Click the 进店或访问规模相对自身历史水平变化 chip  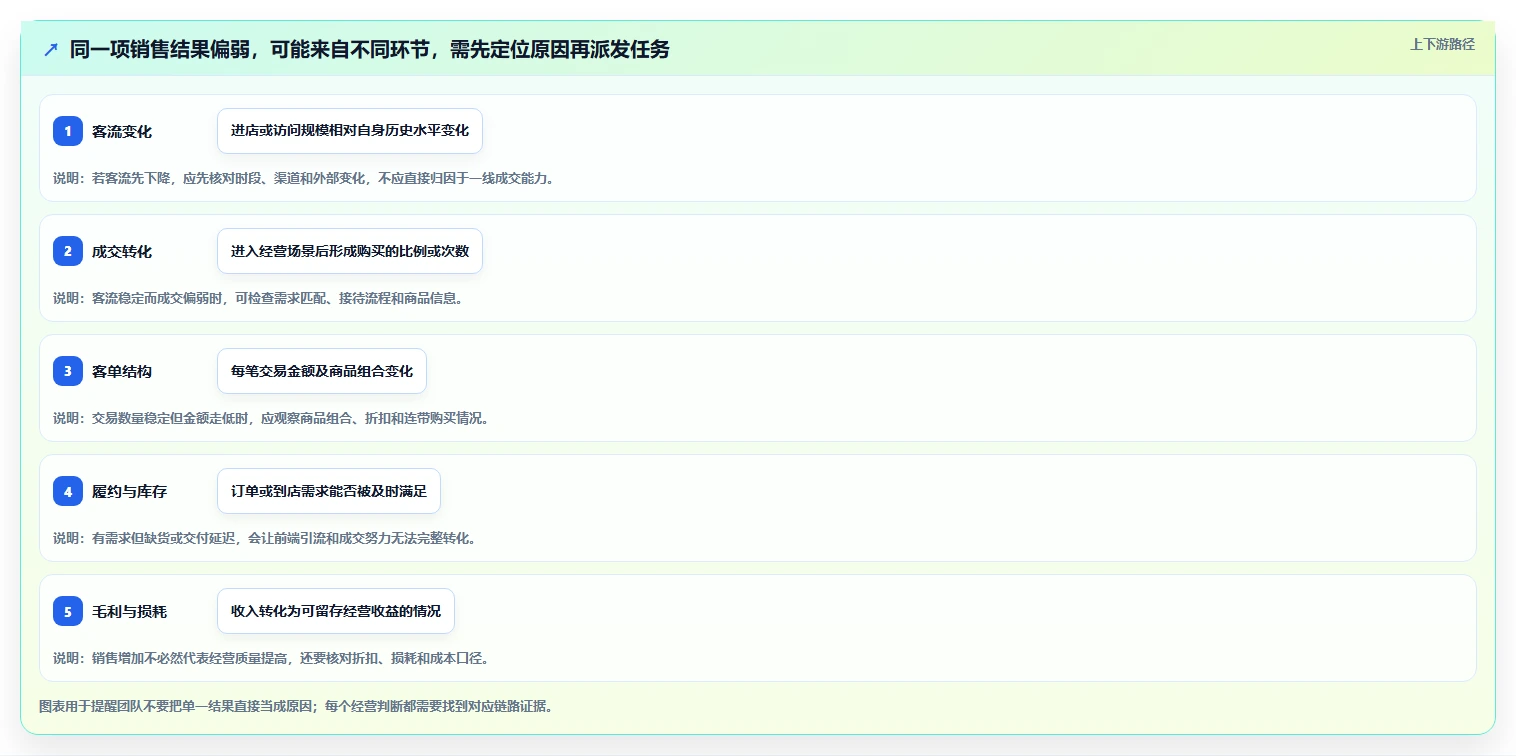click(x=350, y=131)
